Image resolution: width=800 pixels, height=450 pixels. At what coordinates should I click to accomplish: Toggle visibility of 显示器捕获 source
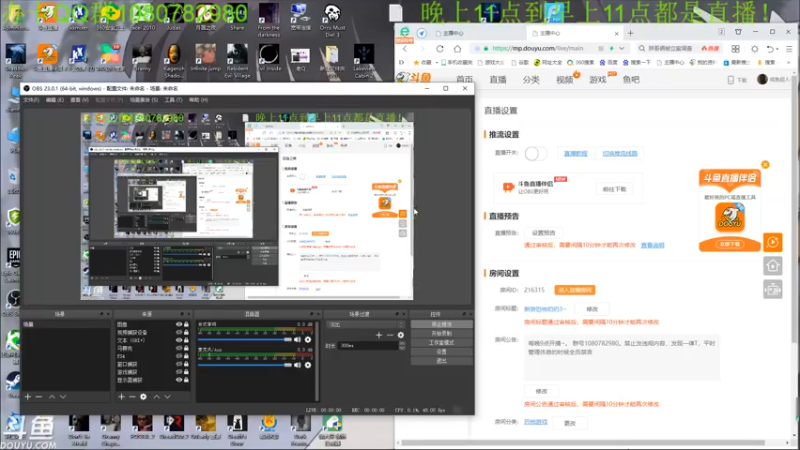179,380
